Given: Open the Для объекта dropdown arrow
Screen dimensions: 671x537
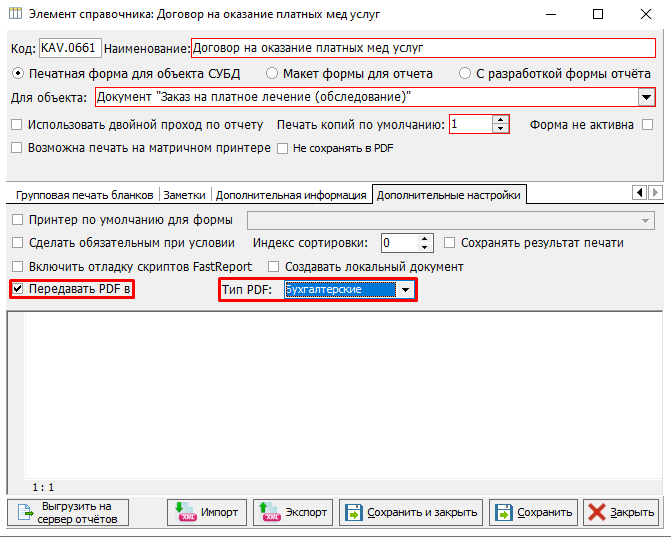Looking at the screenshot, I should tap(646, 97).
